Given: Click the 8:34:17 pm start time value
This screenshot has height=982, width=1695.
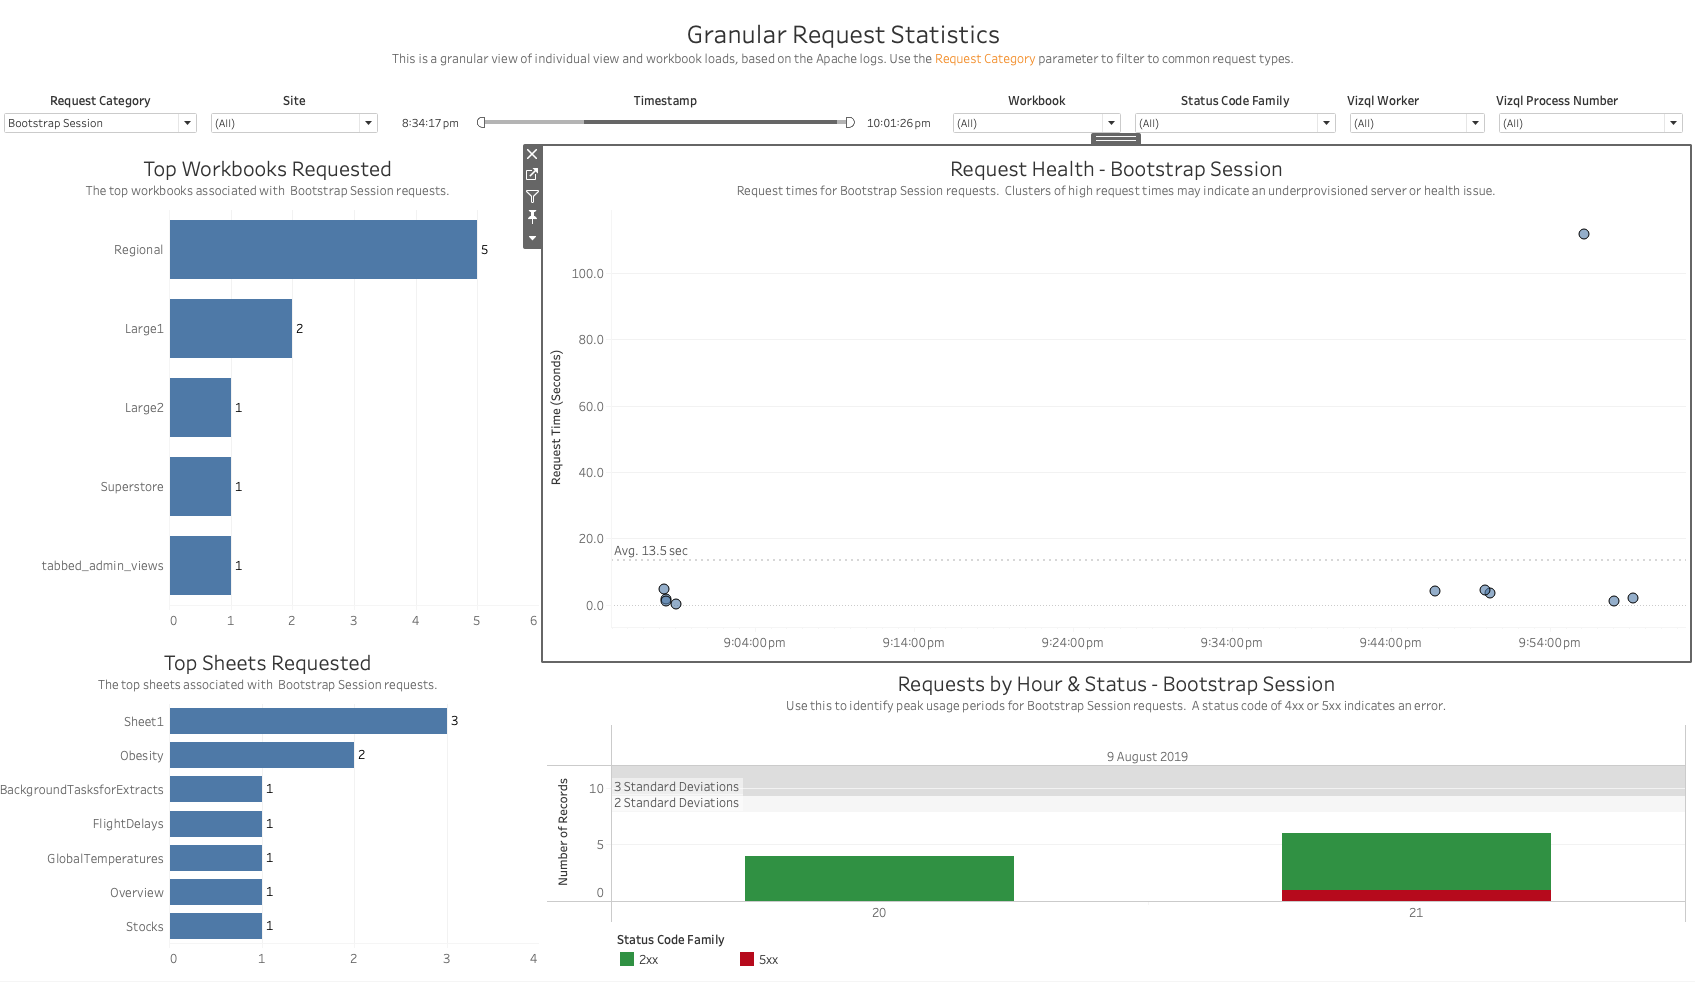Looking at the screenshot, I should tap(430, 123).
